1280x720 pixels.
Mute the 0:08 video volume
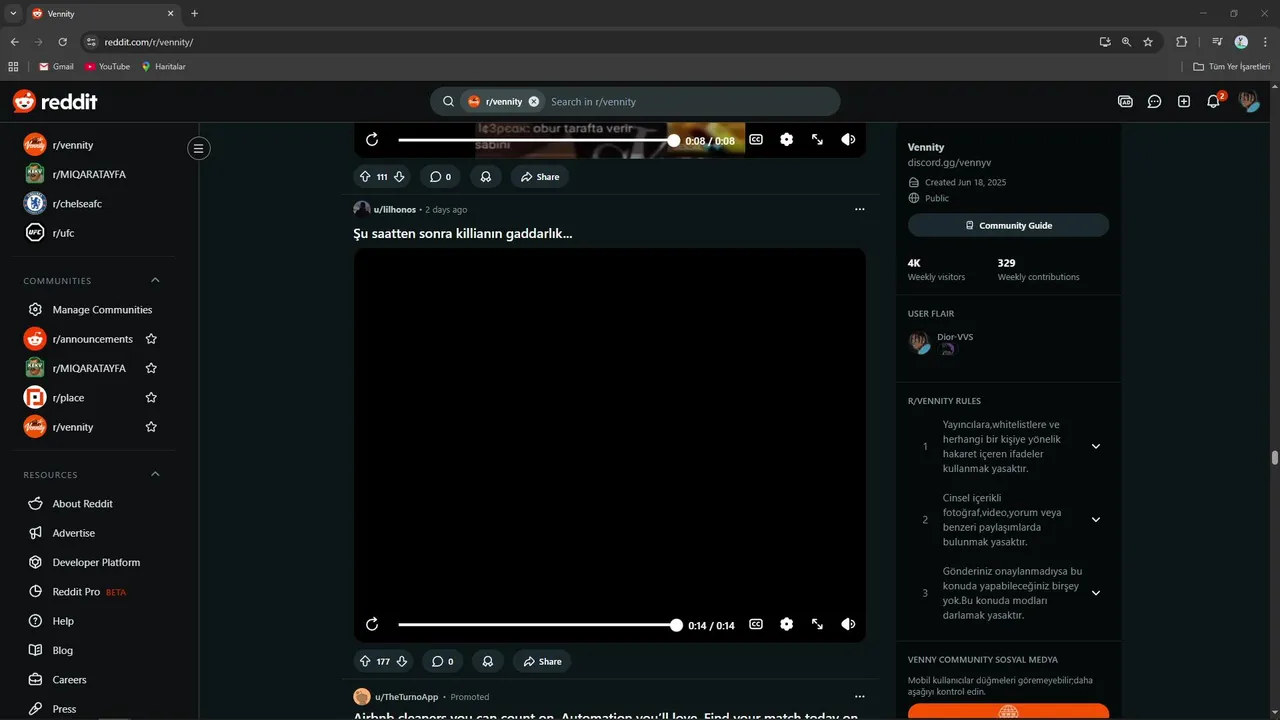pyautogui.click(x=848, y=140)
